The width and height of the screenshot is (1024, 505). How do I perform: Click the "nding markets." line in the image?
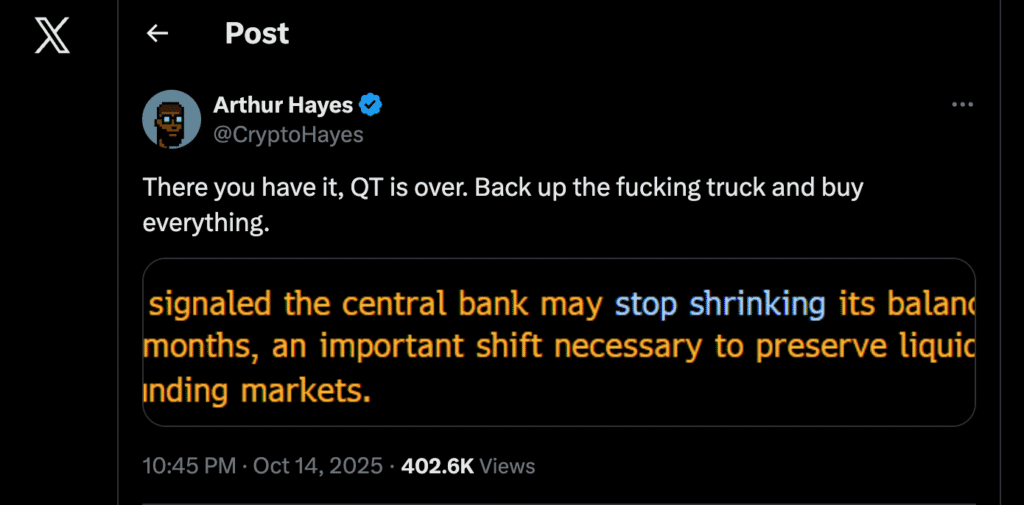coord(257,389)
